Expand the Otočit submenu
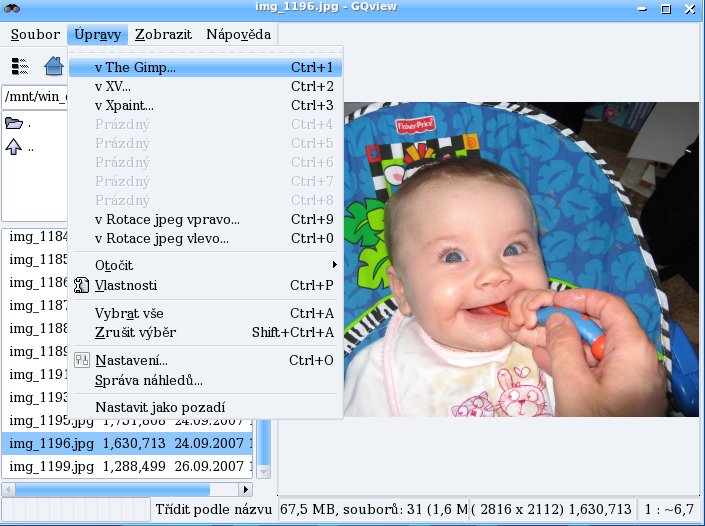 pos(205,265)
